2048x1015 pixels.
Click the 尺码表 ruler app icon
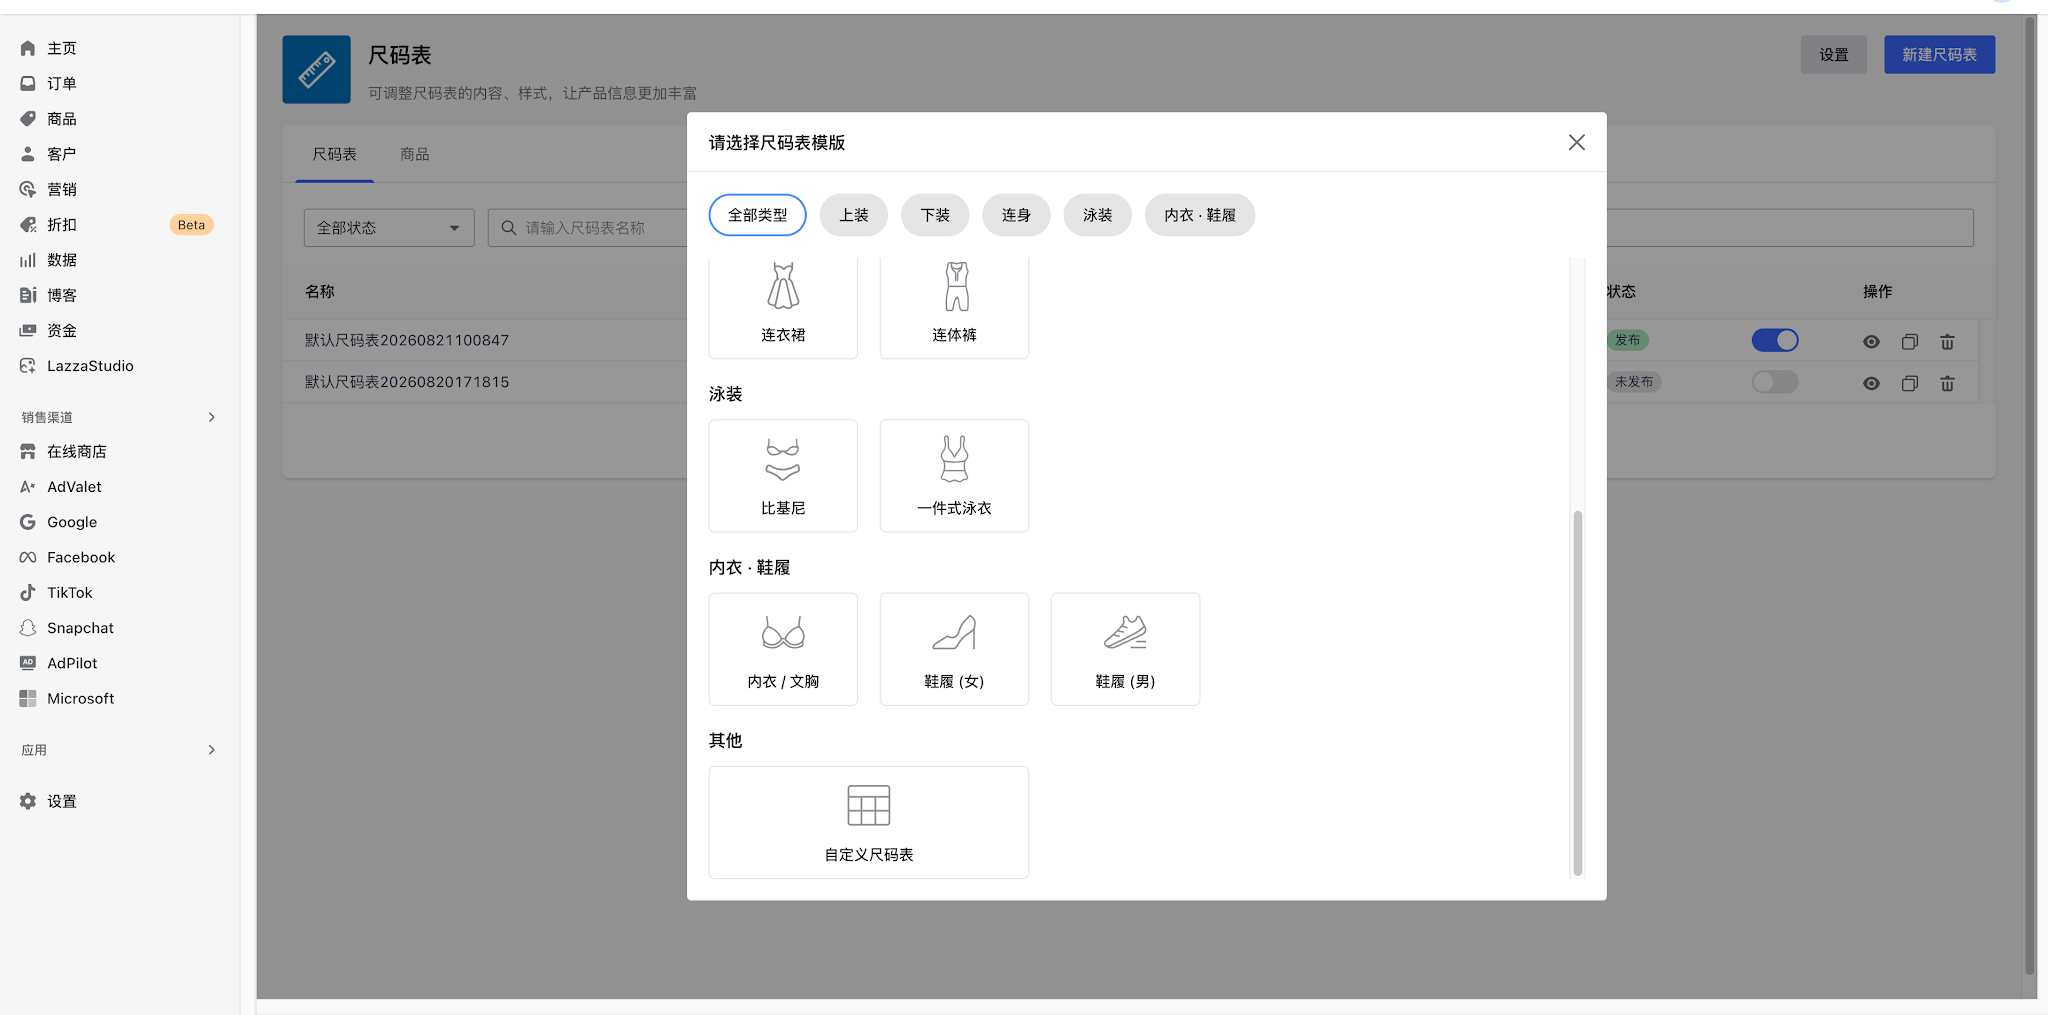(316, 70)
